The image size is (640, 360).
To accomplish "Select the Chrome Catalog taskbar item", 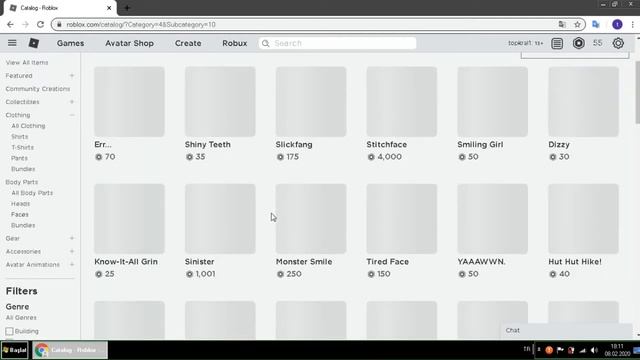I will [x=70, y=350].
